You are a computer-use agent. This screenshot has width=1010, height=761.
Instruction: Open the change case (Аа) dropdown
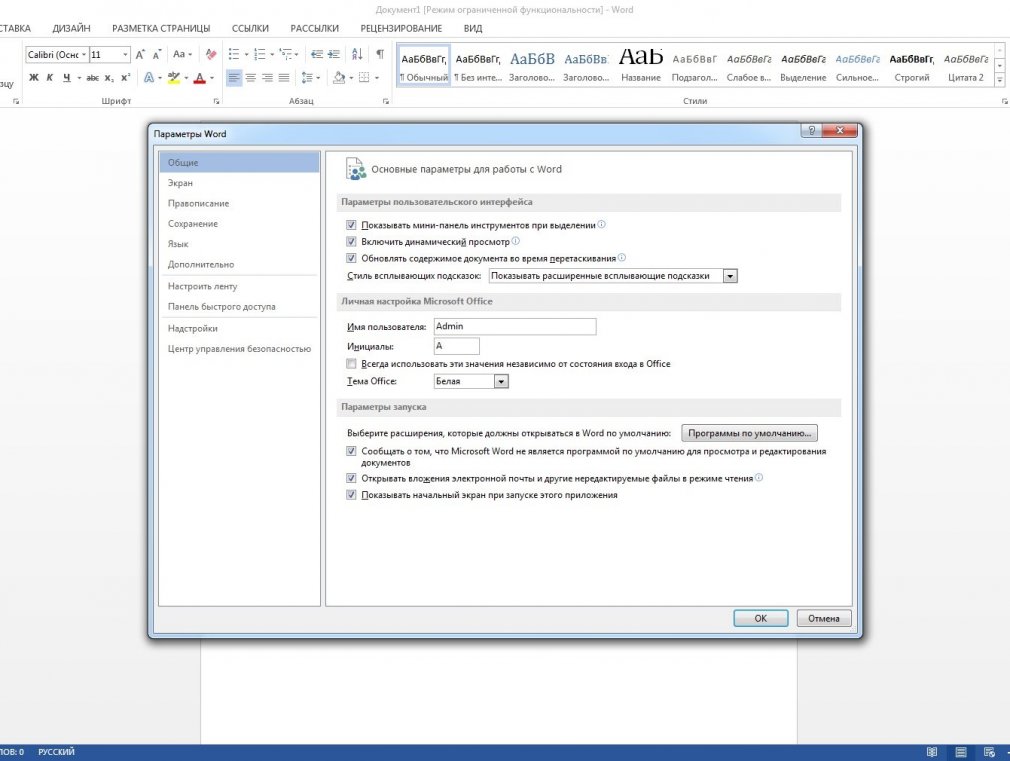point(182,55)
